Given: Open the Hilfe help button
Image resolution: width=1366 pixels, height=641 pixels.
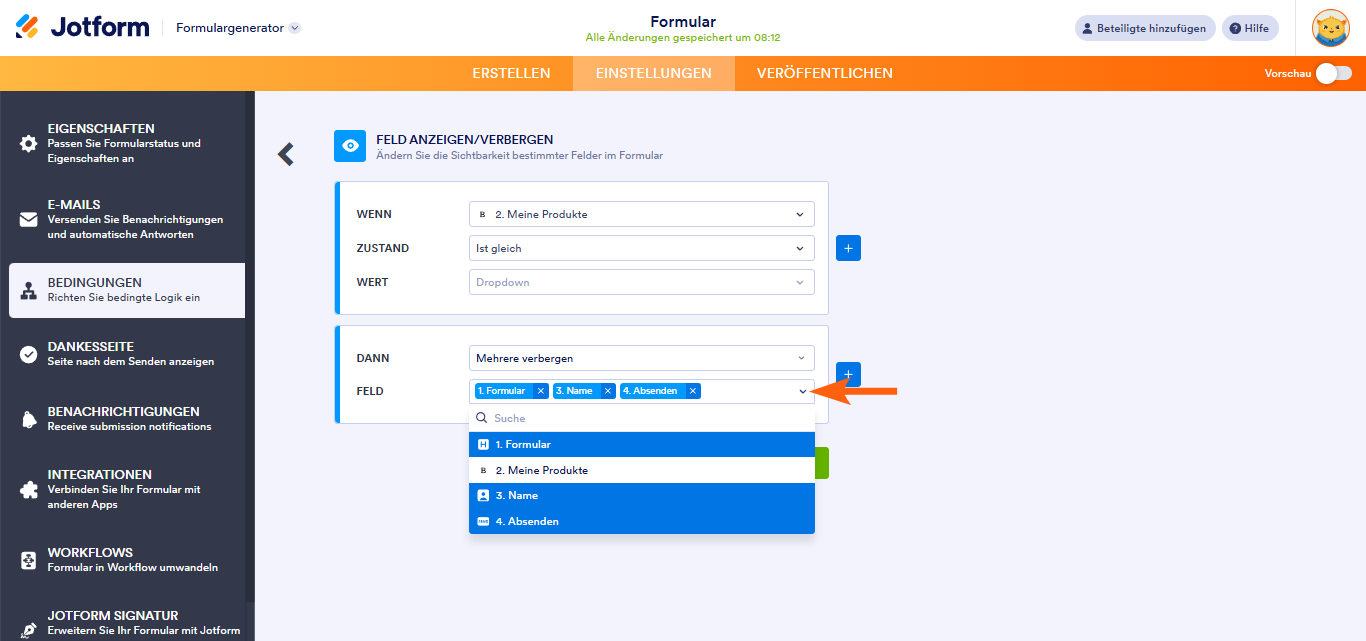Looking at the screenshot, I should pos(1250,28).
